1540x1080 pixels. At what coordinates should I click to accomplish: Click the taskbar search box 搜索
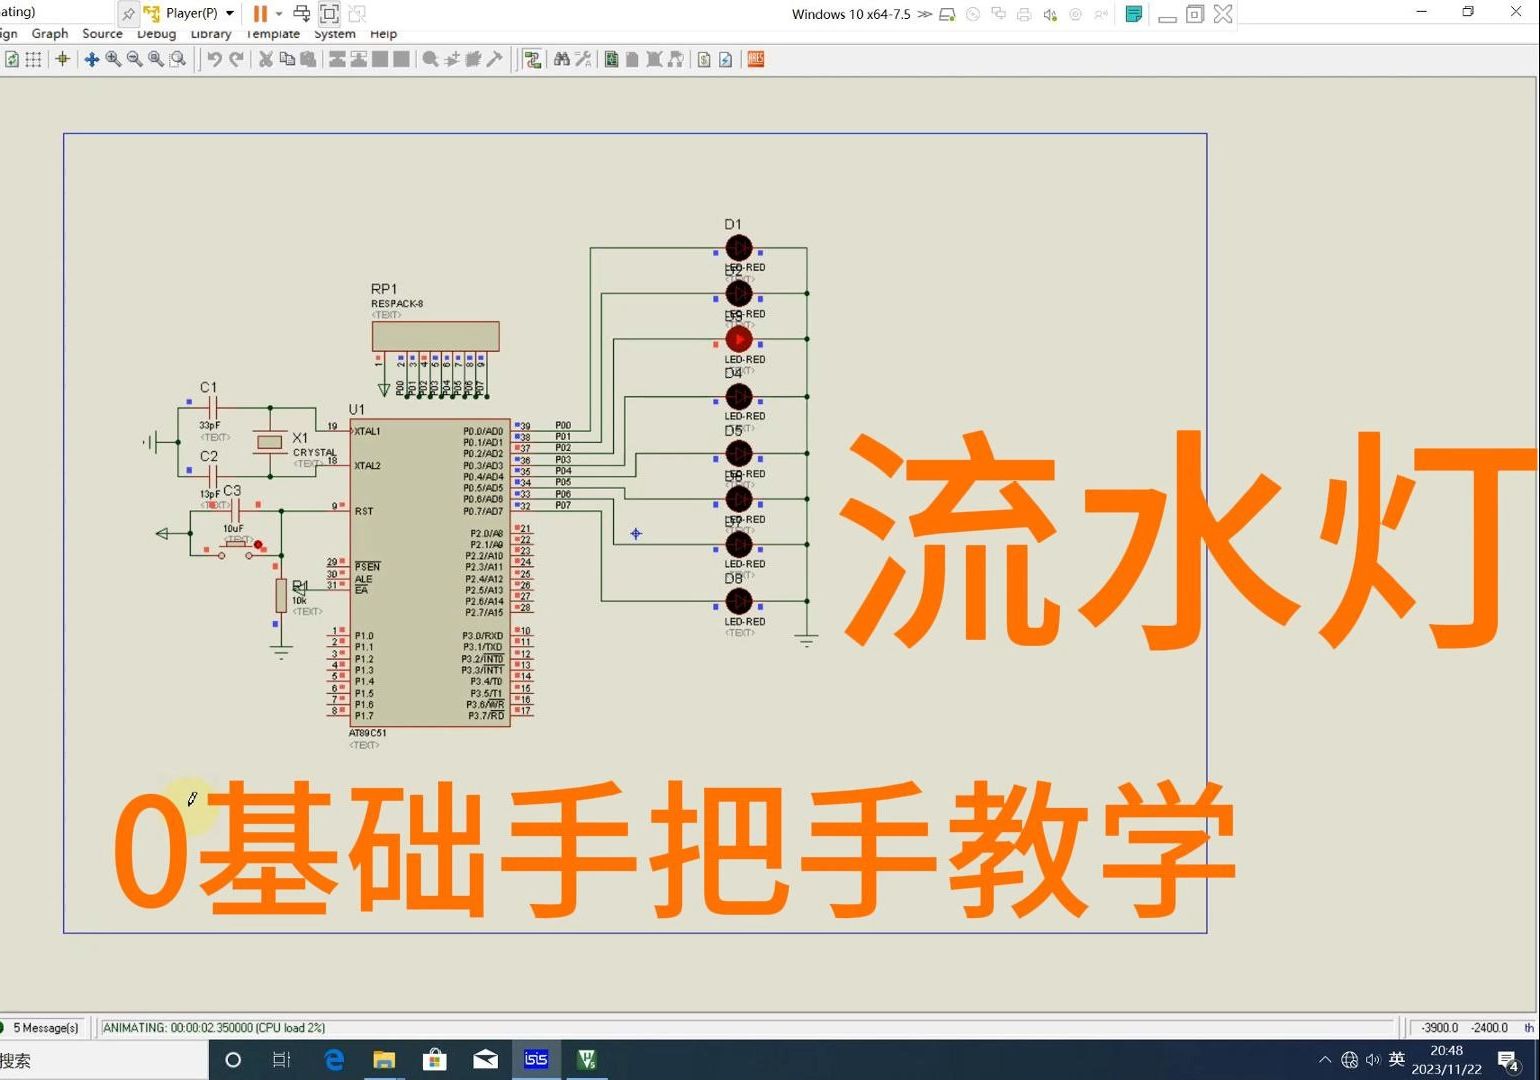(x=100, y=1059)
